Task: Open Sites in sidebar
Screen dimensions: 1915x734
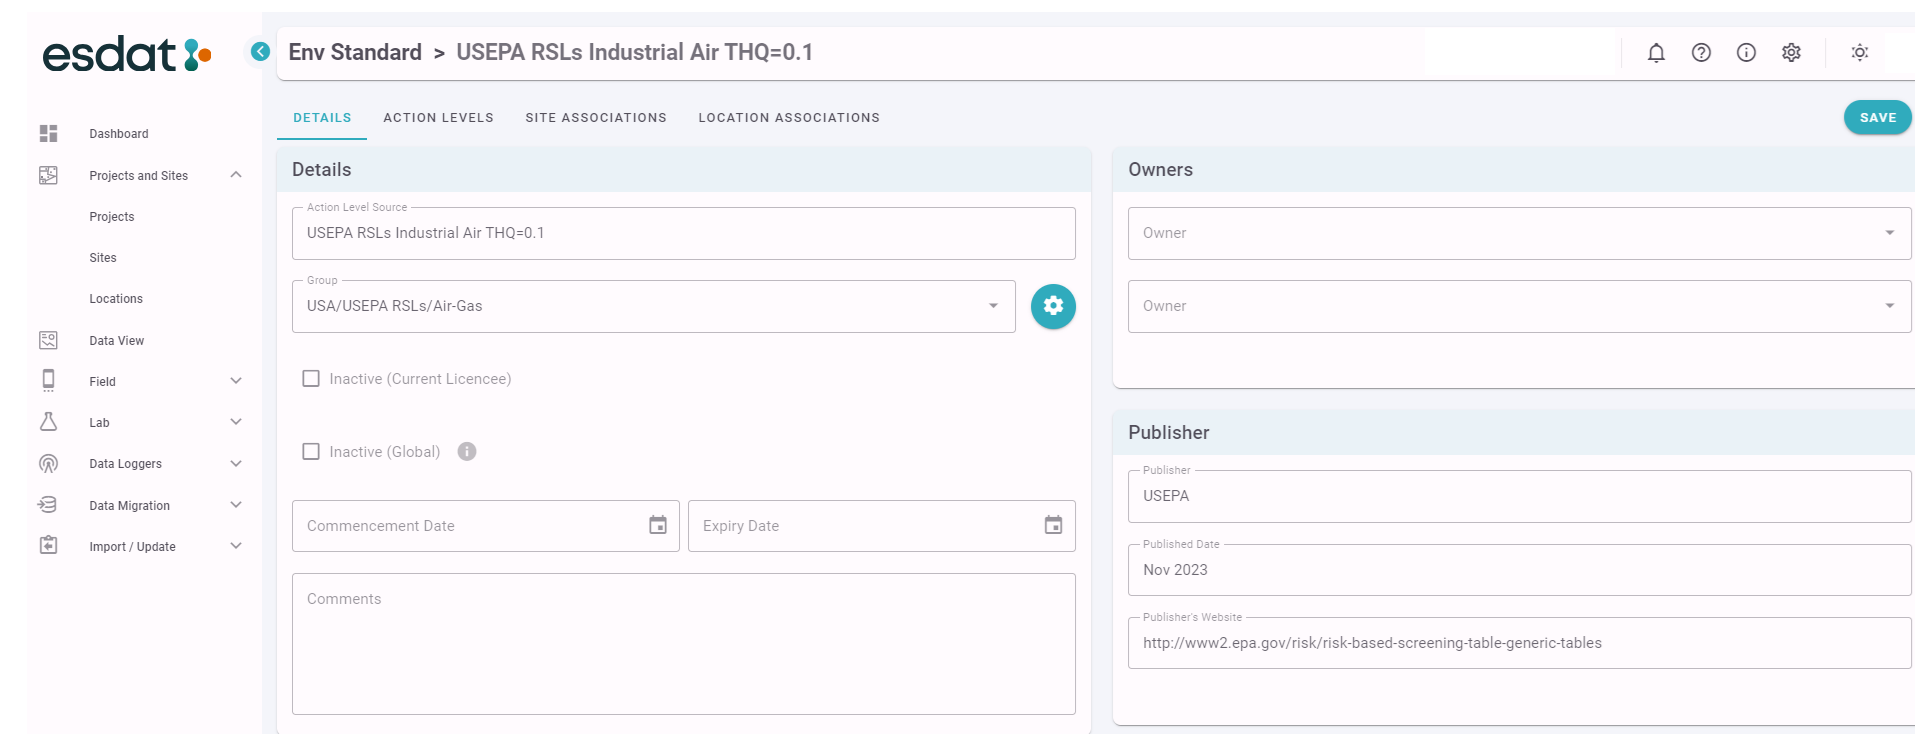Action: [x=103, y=258]
